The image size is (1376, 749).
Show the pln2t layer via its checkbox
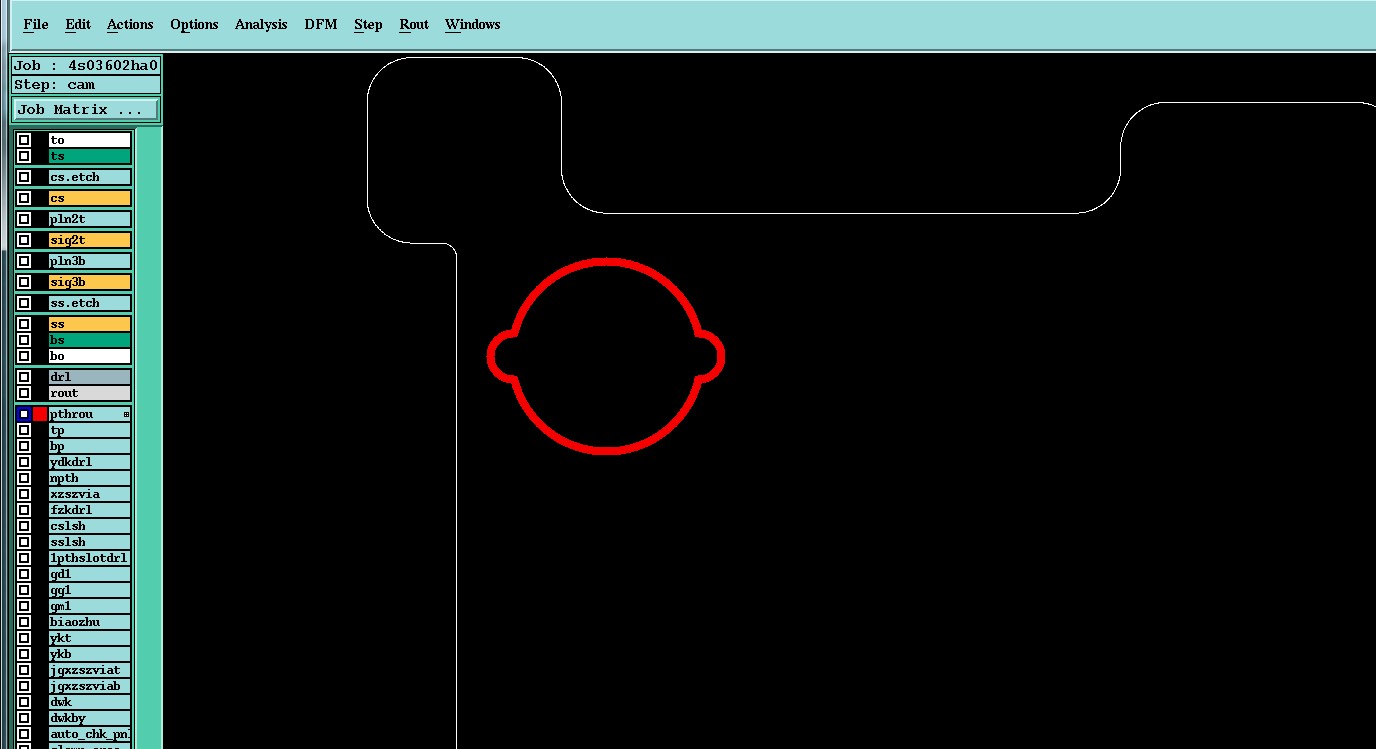click(24, 219)
